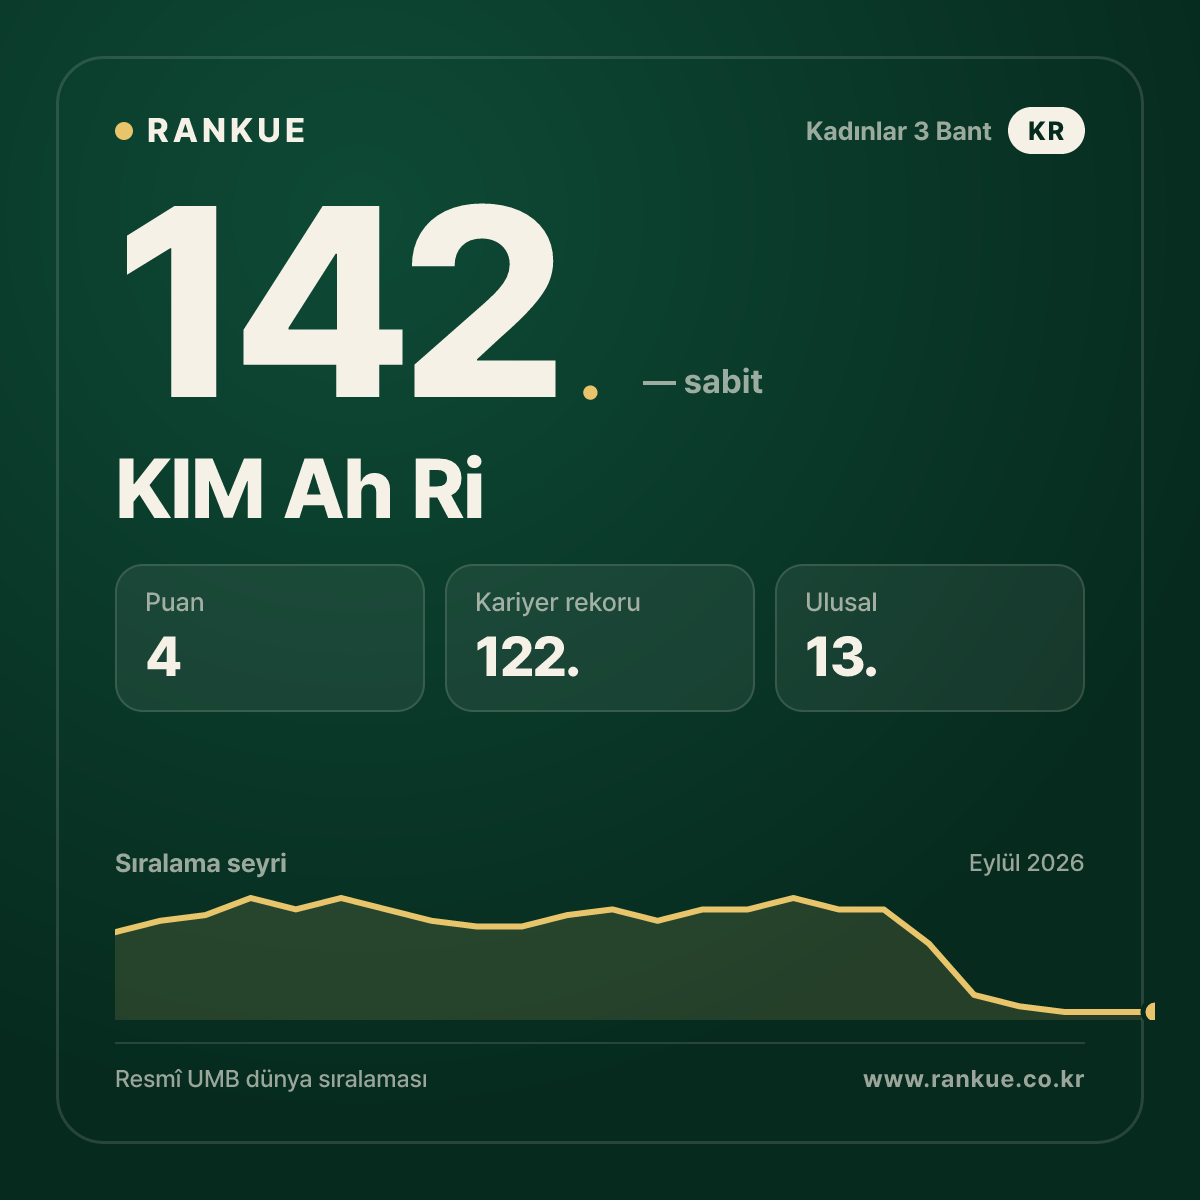This screenshot has width=1200, height=1200.
Task: Open the Ulusal stat card
Action: point(930,638)
